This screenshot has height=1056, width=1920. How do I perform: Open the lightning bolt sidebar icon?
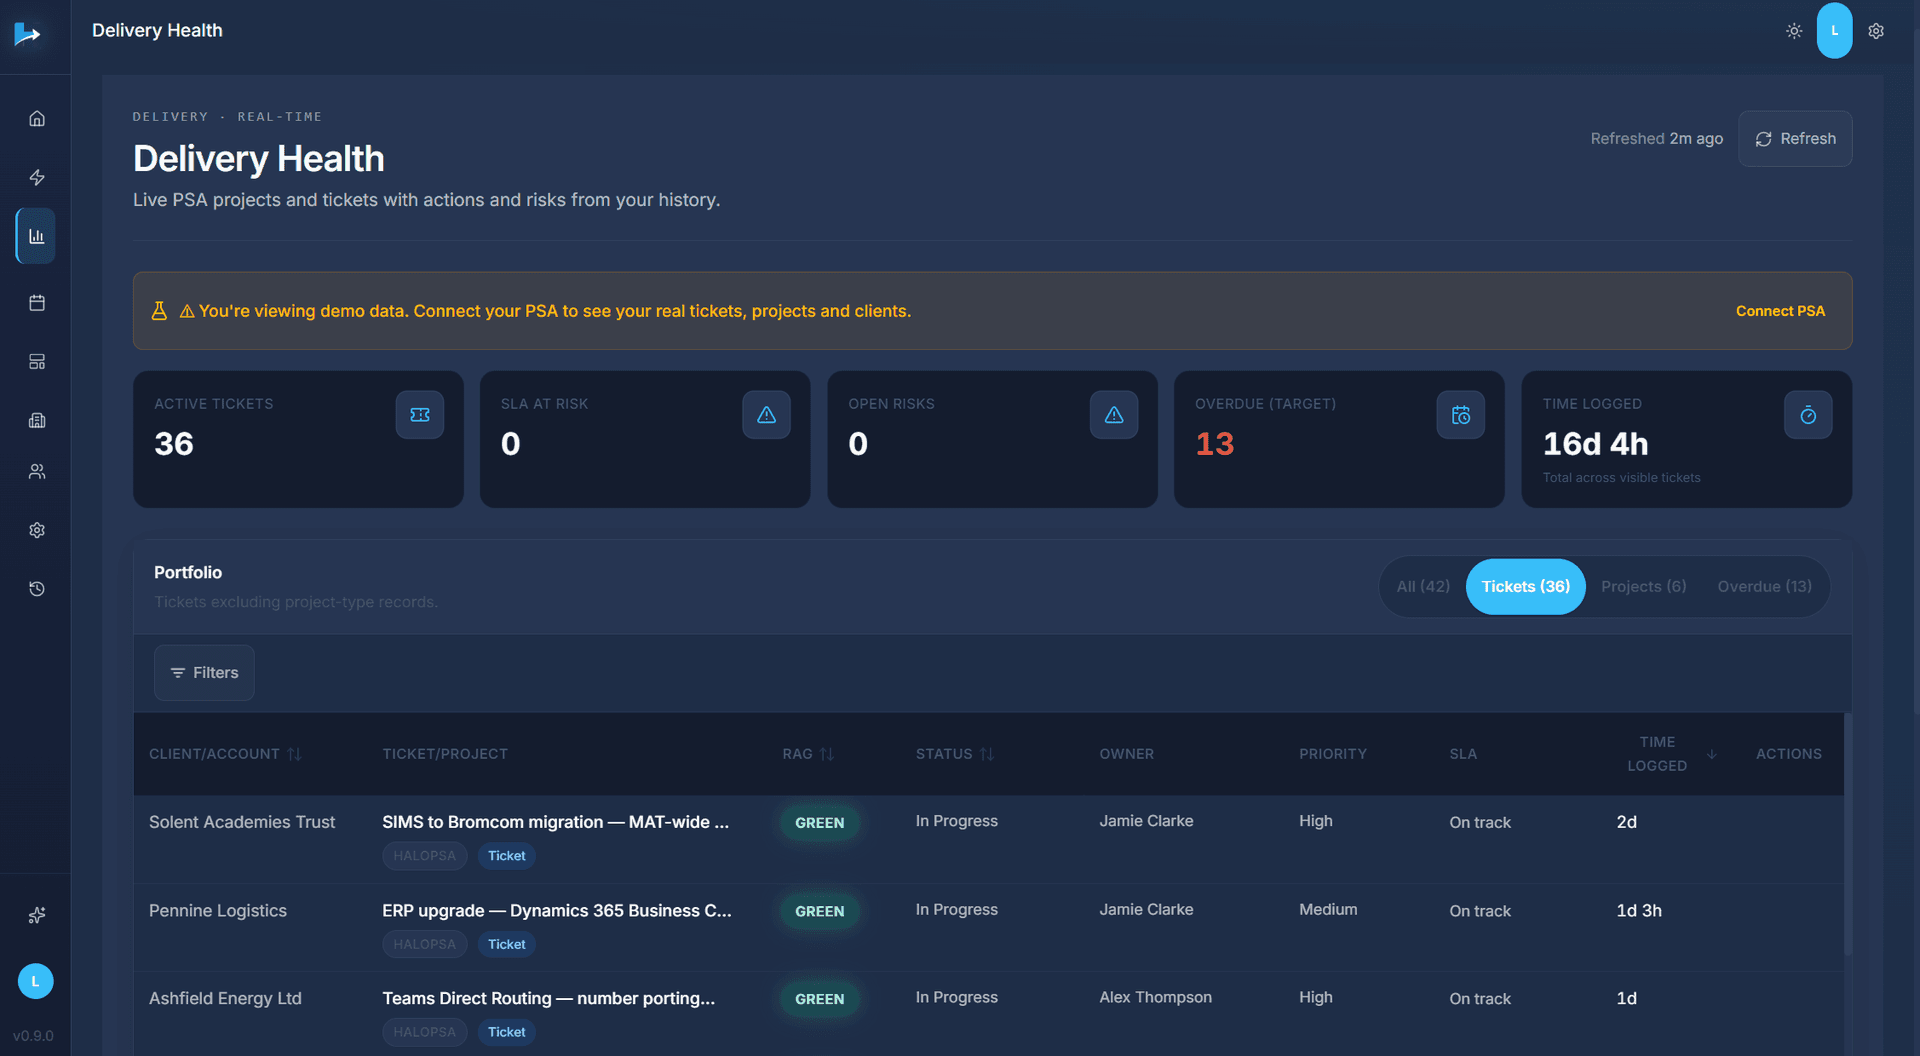pos(37,178)
